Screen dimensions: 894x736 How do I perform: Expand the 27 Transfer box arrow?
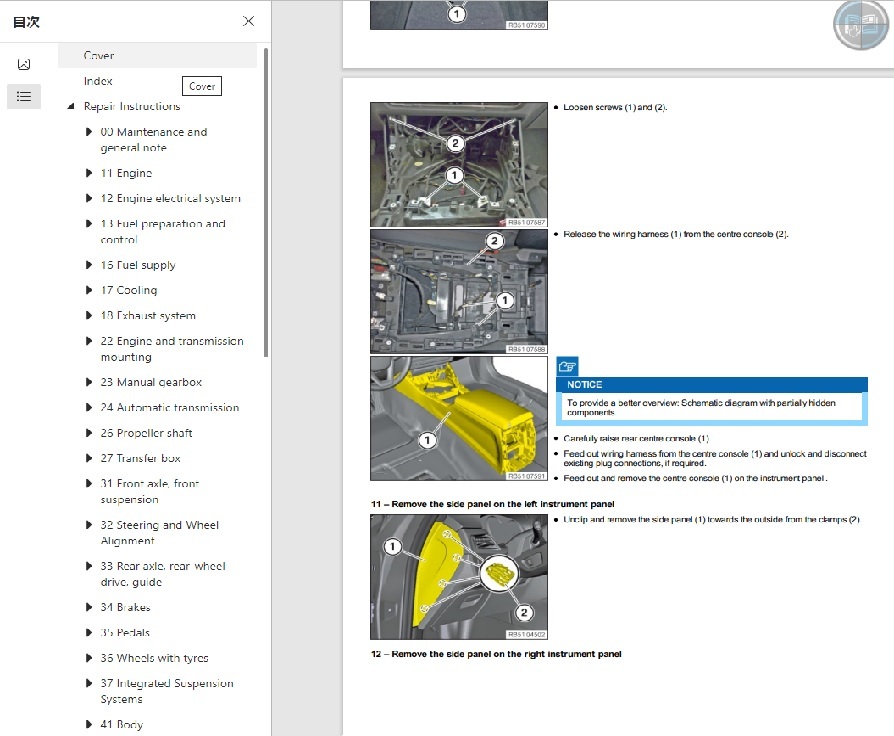click(89, 458)
